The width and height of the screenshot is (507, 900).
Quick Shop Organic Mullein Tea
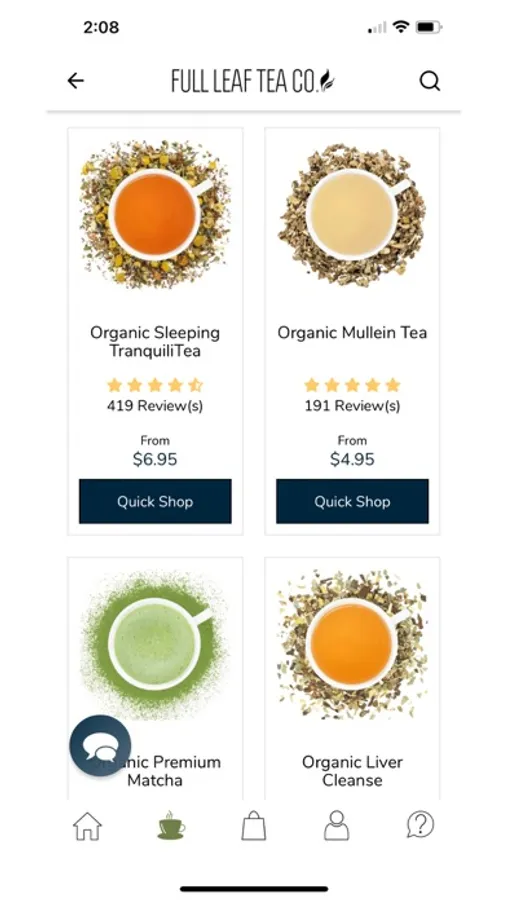pos(352,501)
